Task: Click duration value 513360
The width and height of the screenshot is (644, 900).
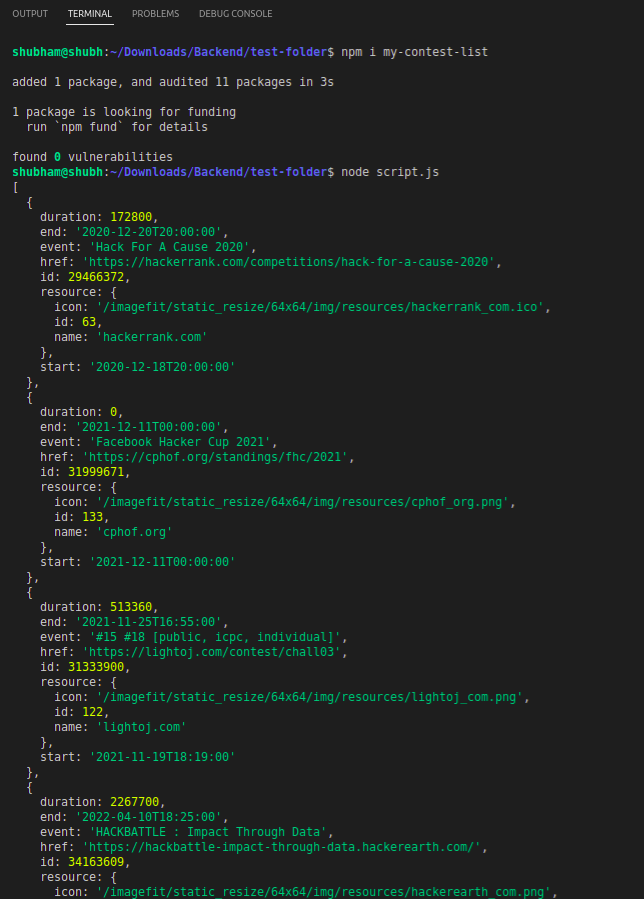Action: 131,607
